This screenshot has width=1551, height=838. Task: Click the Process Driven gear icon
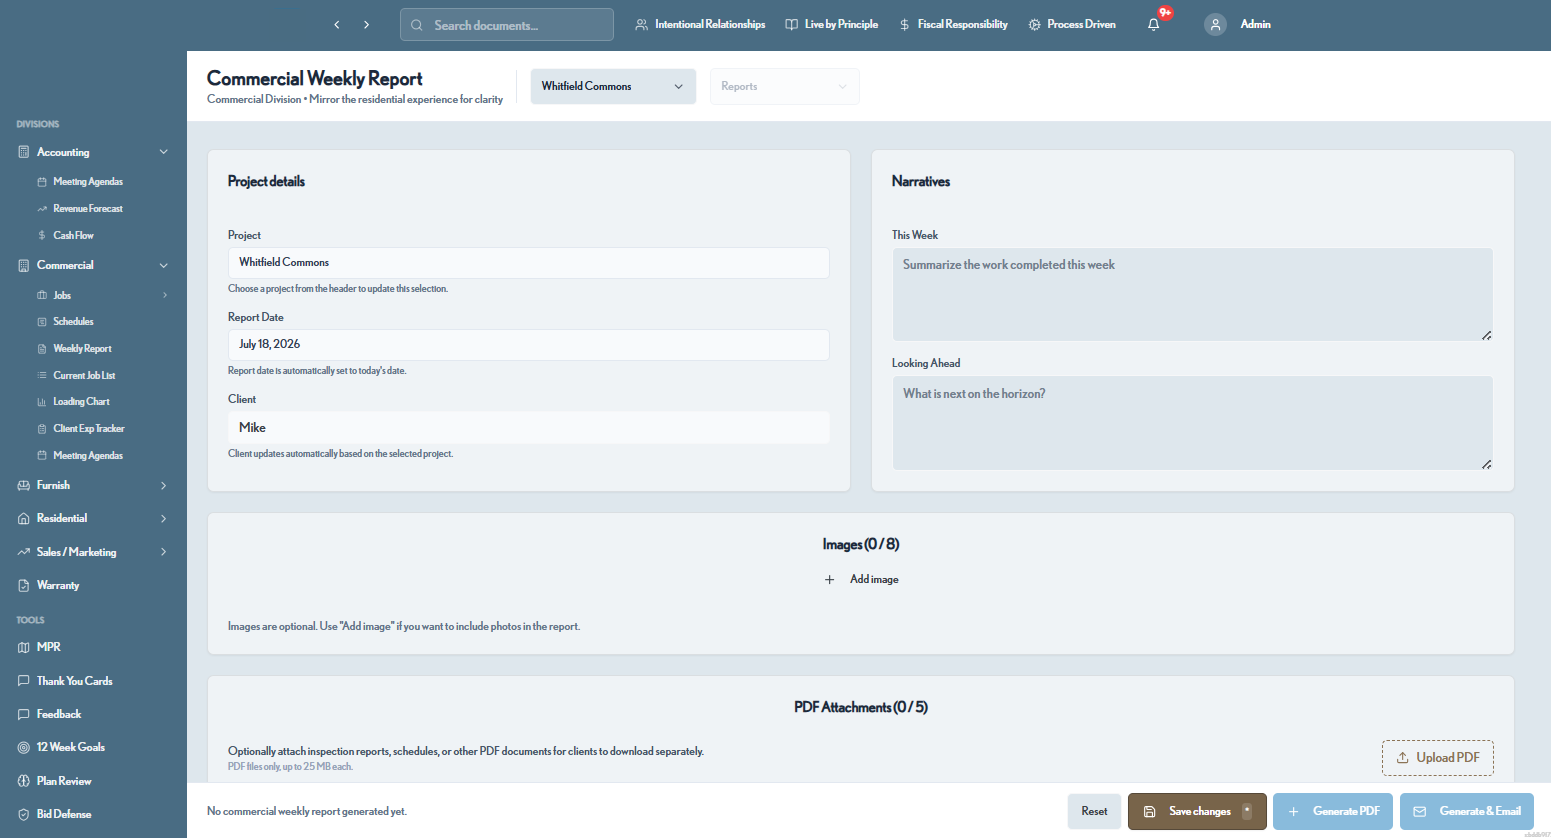(1034, 25)
